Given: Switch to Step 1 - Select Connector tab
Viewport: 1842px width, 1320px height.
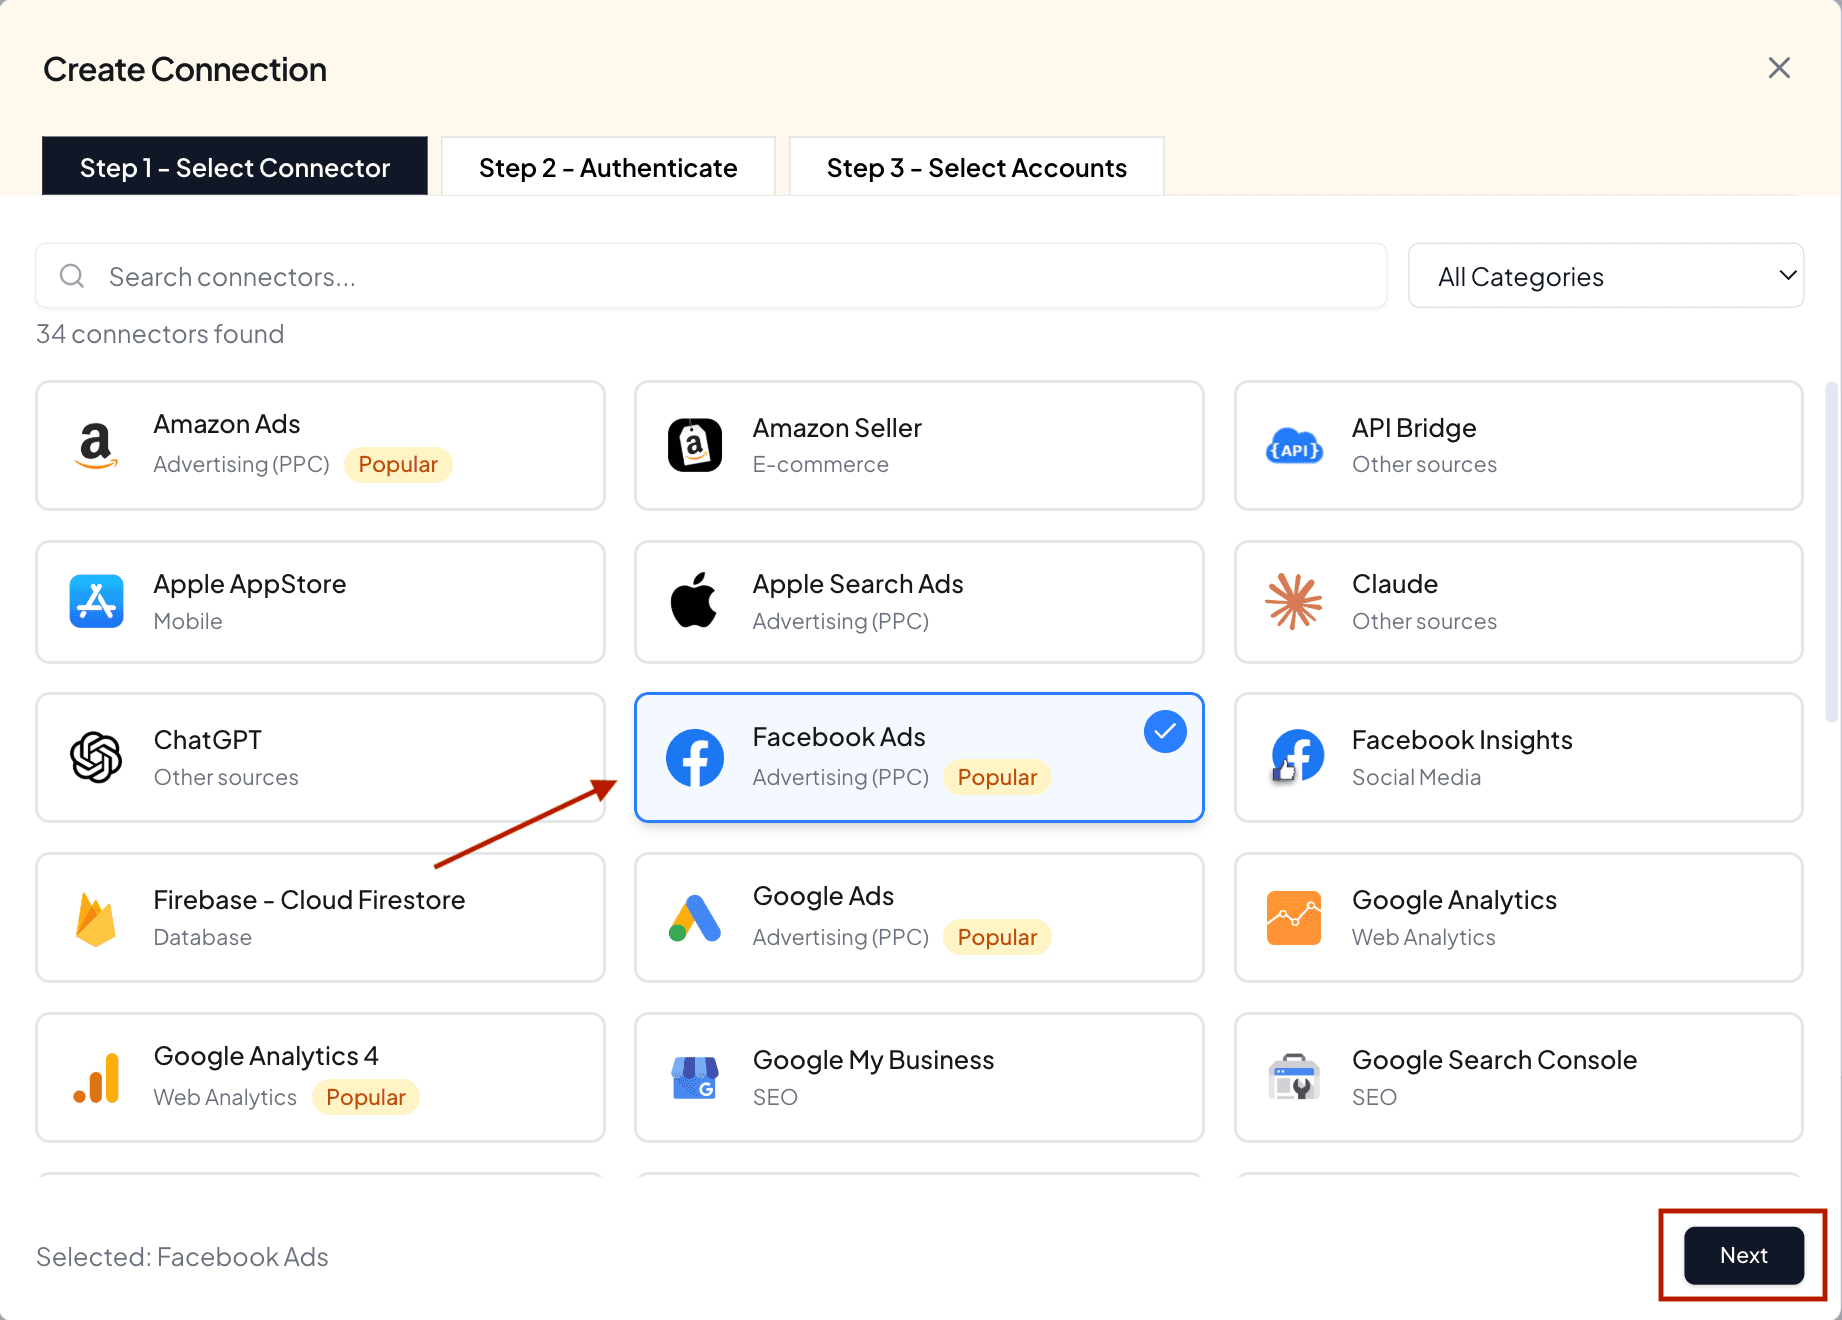Looking at the screenshot, I should click(235, 167).
